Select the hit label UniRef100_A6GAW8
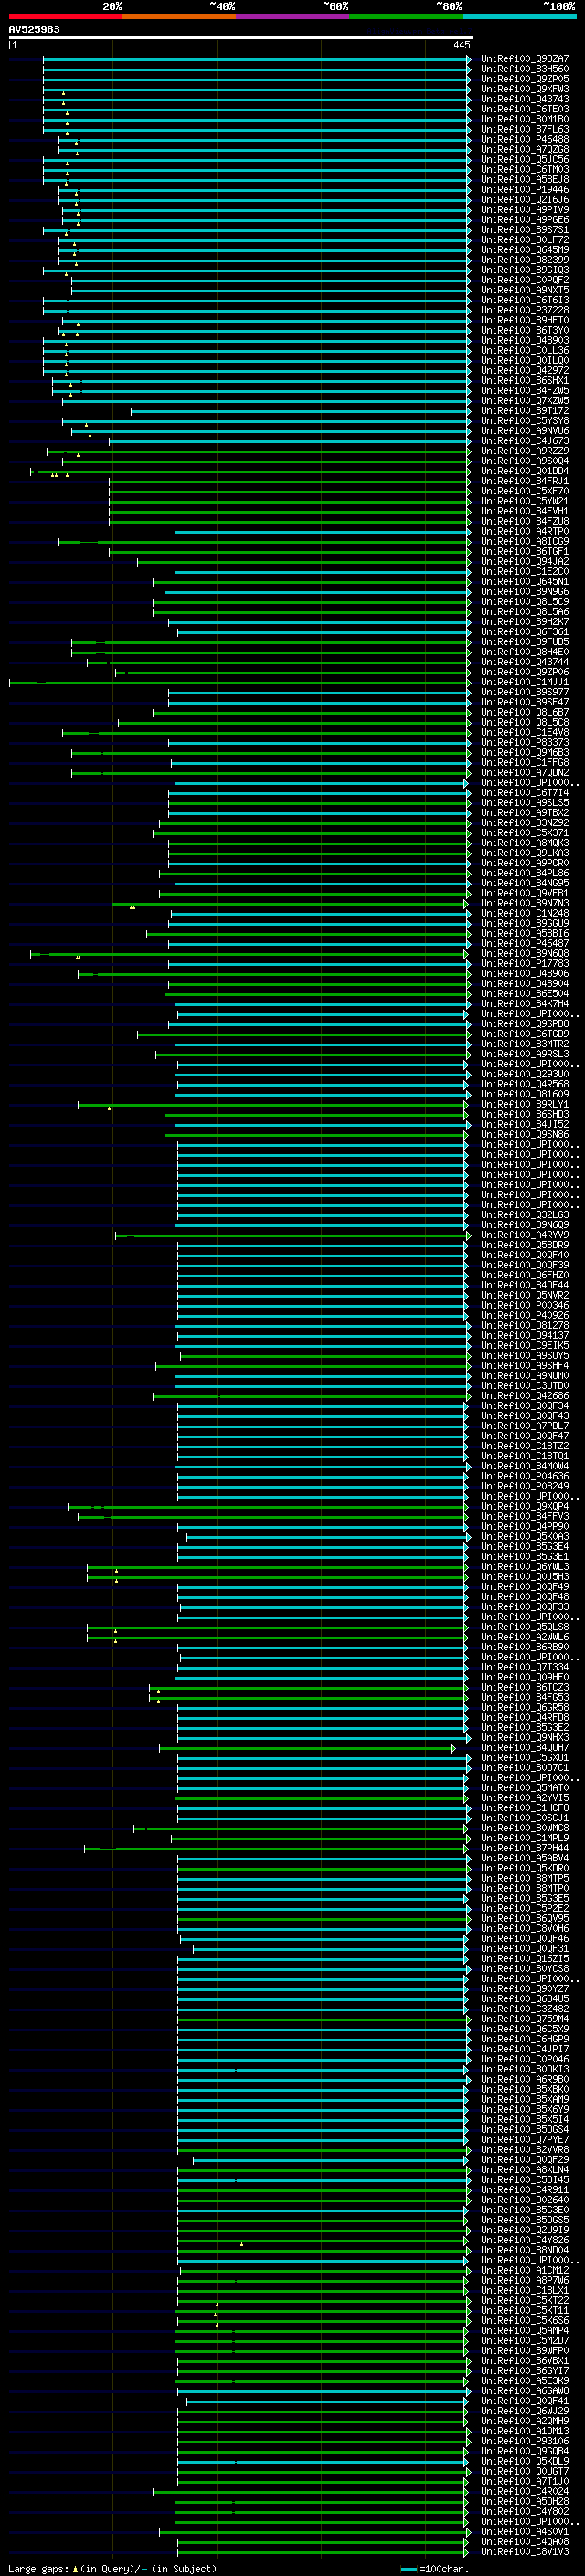The width and height of the screenshot is (585, 2576). [x=525, y=2391]
